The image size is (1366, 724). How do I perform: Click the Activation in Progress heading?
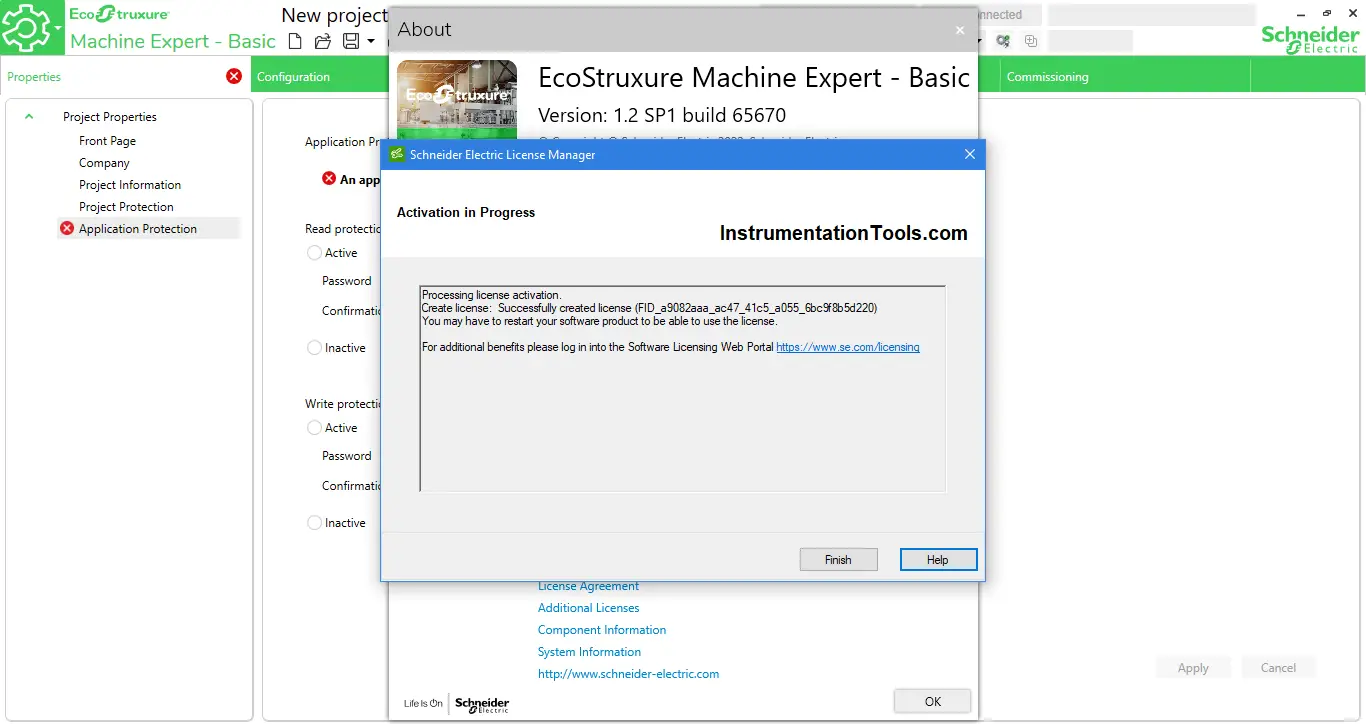[466, 212]
